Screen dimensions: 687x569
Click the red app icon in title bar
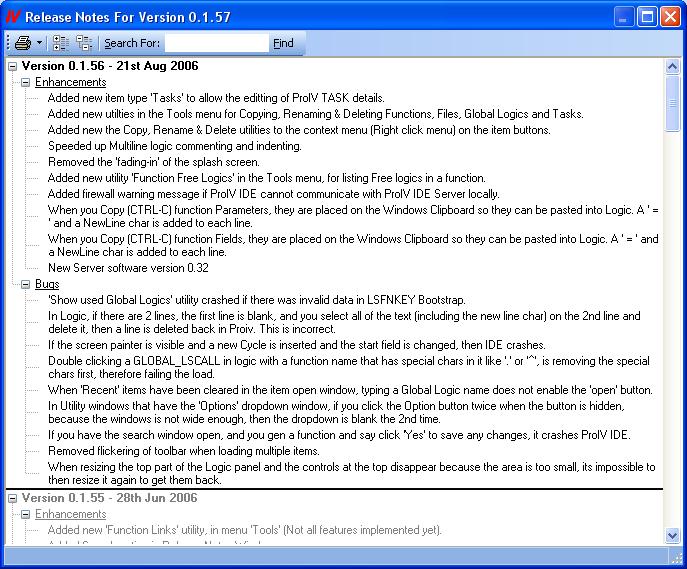coord(13,17)
